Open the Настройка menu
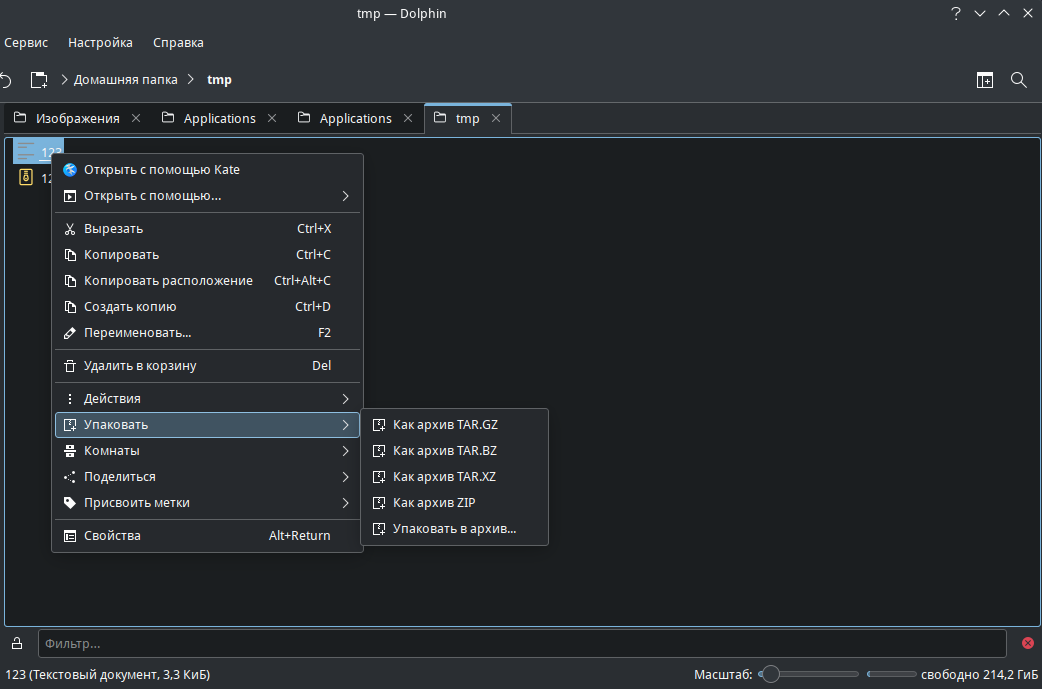The height and width of the screenshot is (689, 1042). [100, 43]
